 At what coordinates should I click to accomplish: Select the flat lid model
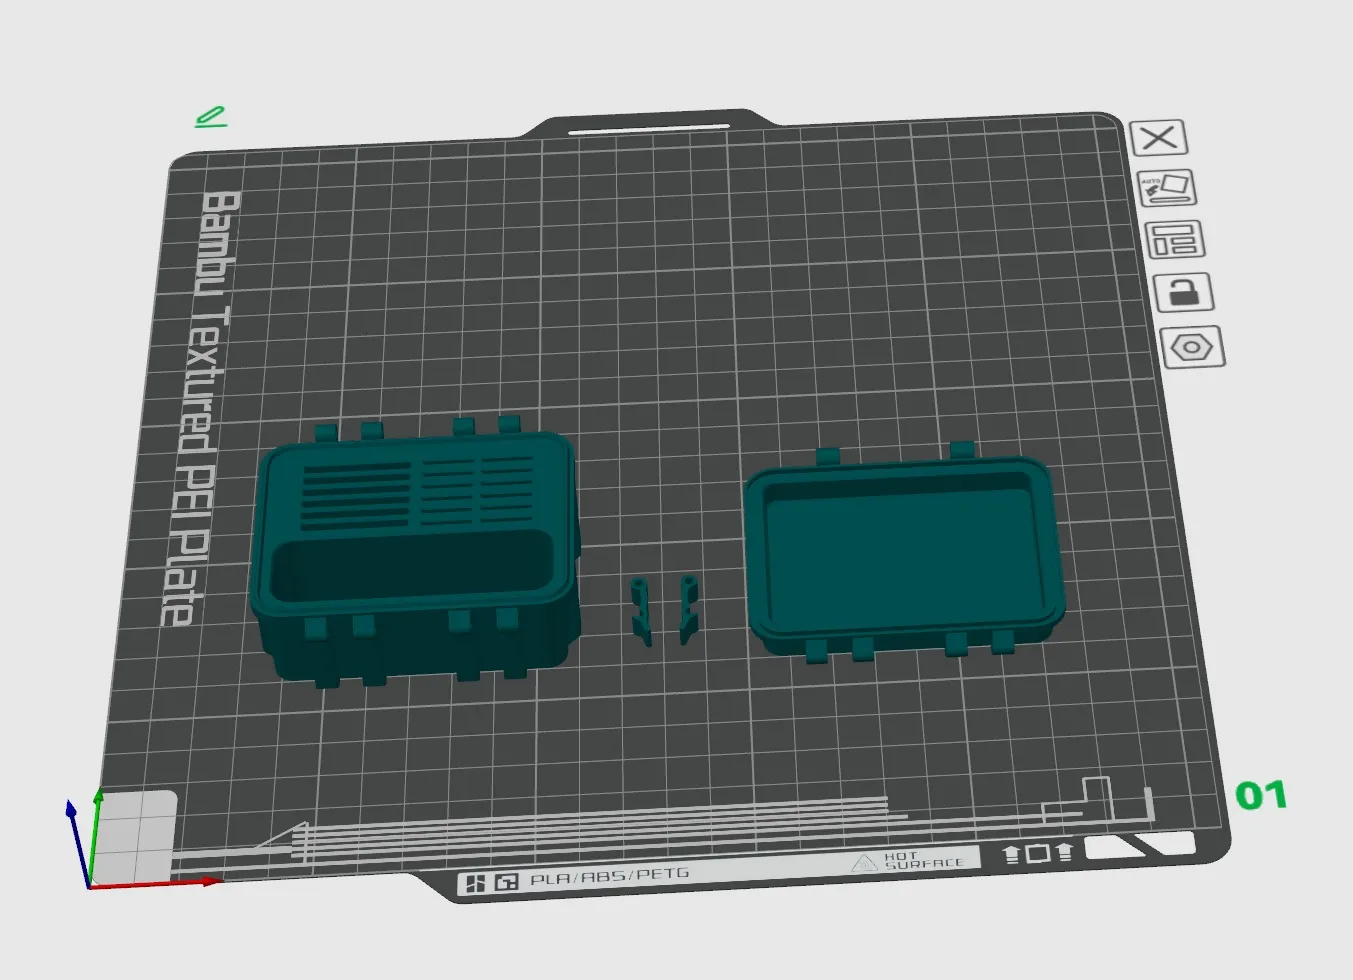click(x=905, y=553)
